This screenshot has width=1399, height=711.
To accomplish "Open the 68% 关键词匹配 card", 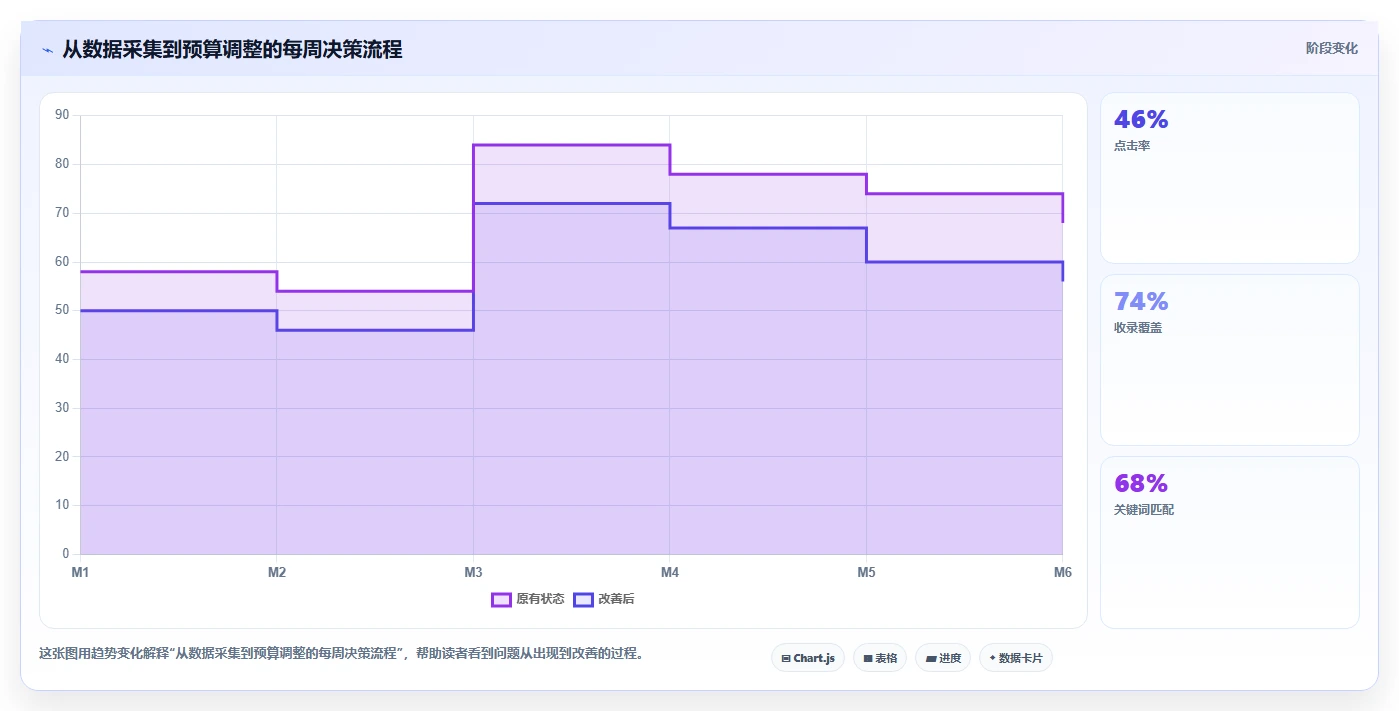I will [x=1230, y=542].
